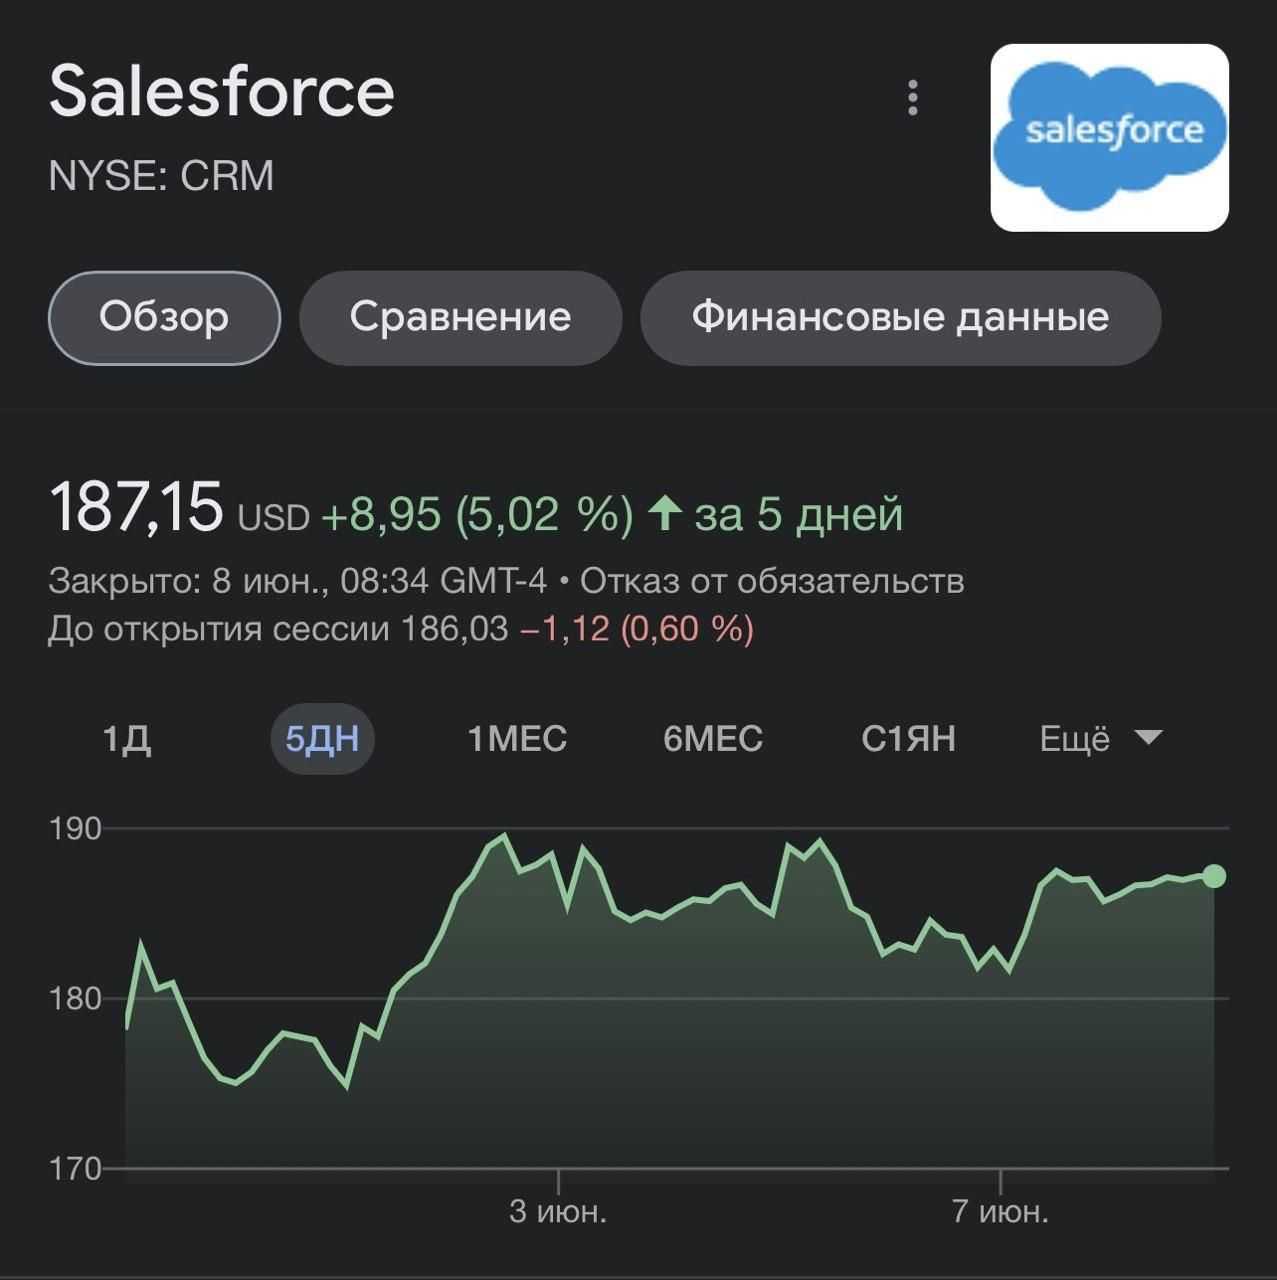Click the green endpoint dot on chart
Image resolution: width=1277 pixels, height=1280 pixels.
[1213, 876]
